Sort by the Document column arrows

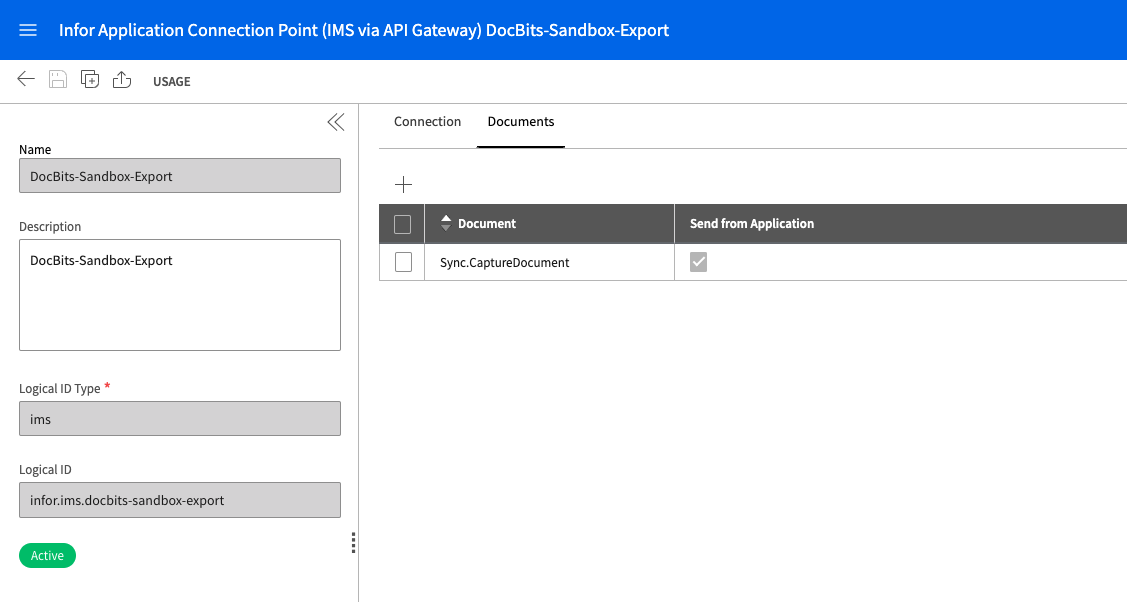pos(446,224)
